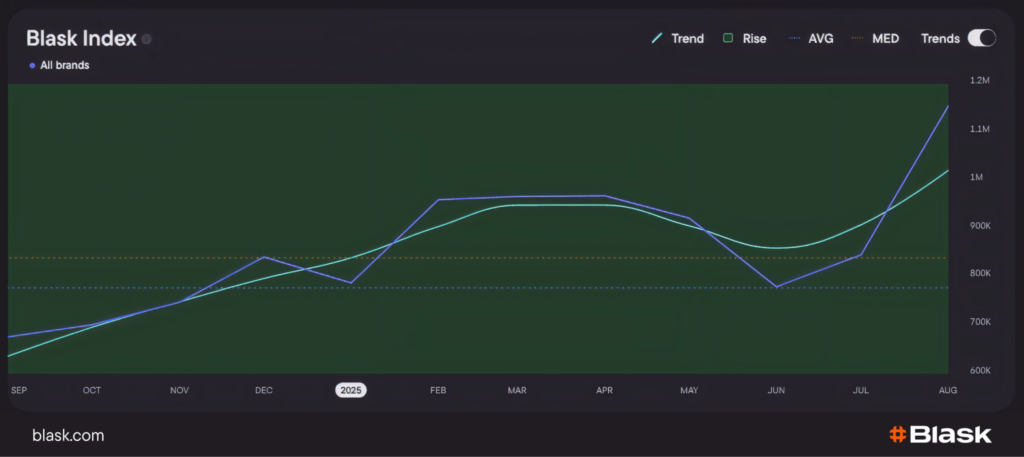The width and height of the screenshot is (1024, 457).
Task: Click the info icon beside Blask Index
Action: click(x=146, y=39)
